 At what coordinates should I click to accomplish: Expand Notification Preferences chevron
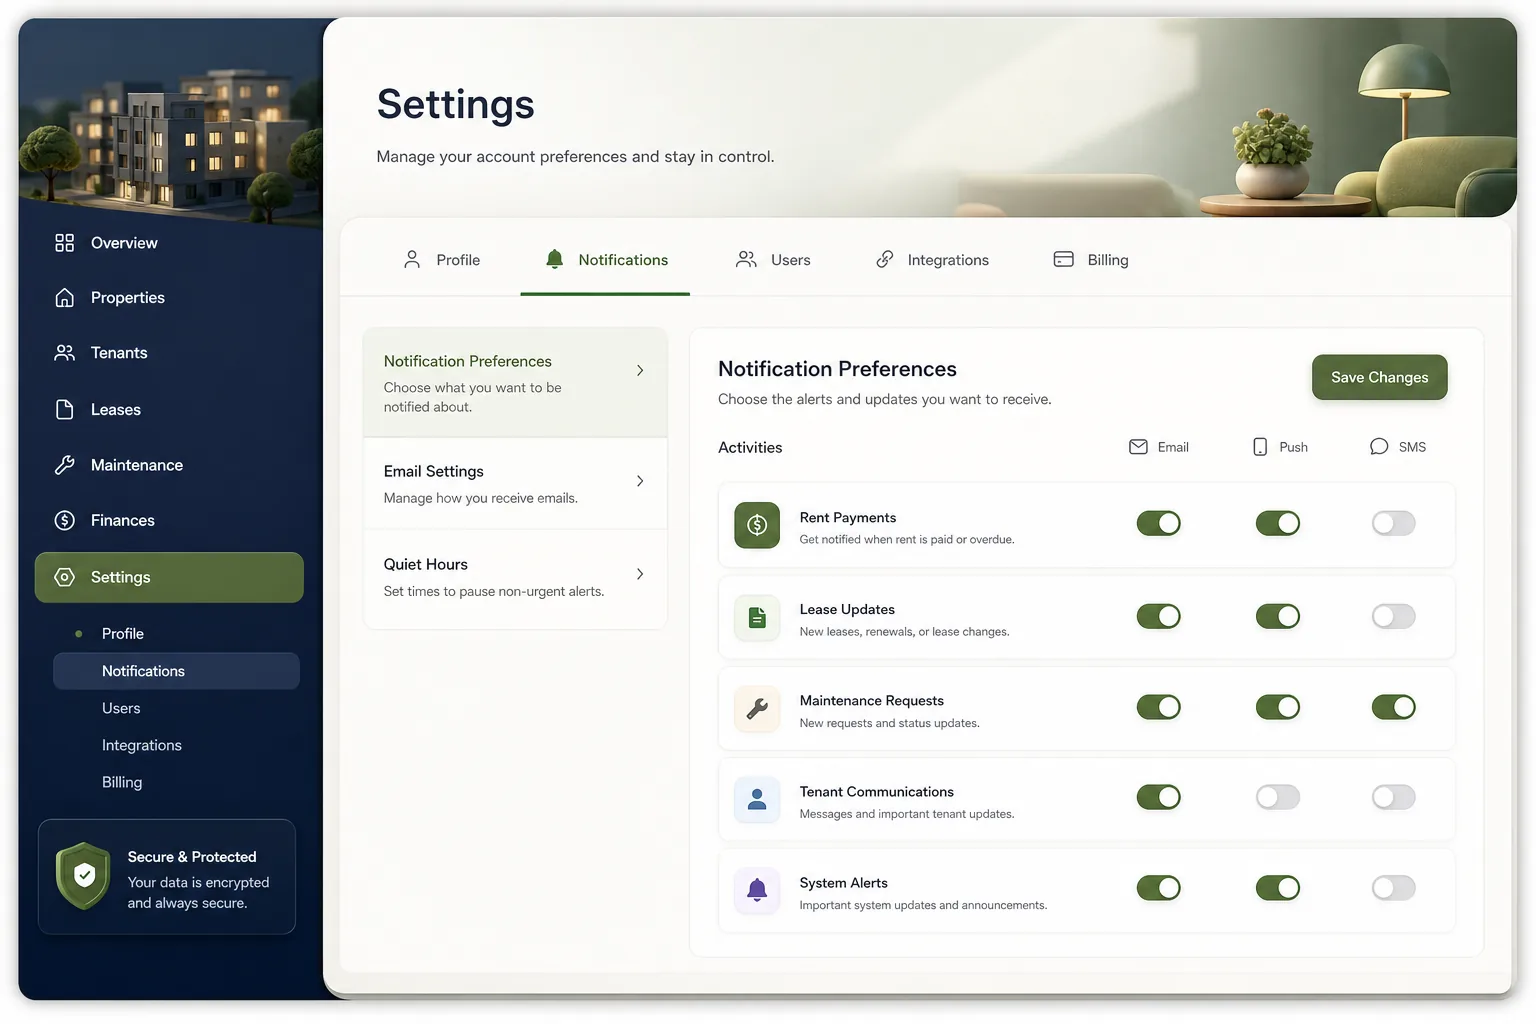coord(640,371)
